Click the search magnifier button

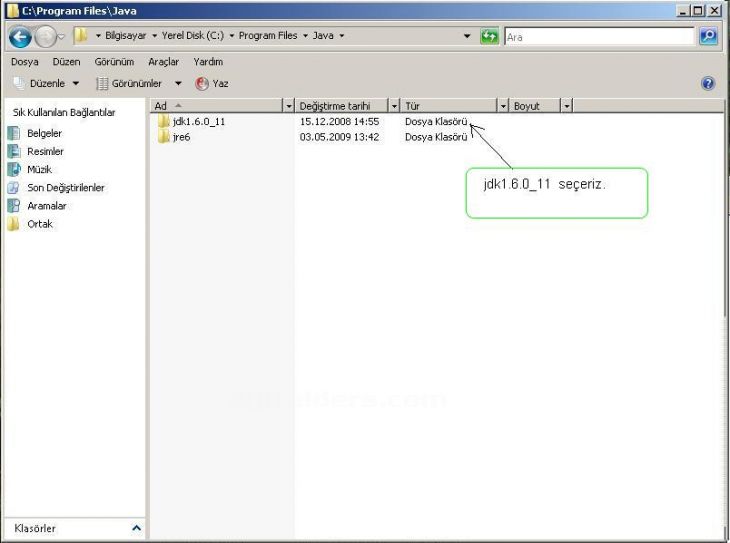click(708, 36)
